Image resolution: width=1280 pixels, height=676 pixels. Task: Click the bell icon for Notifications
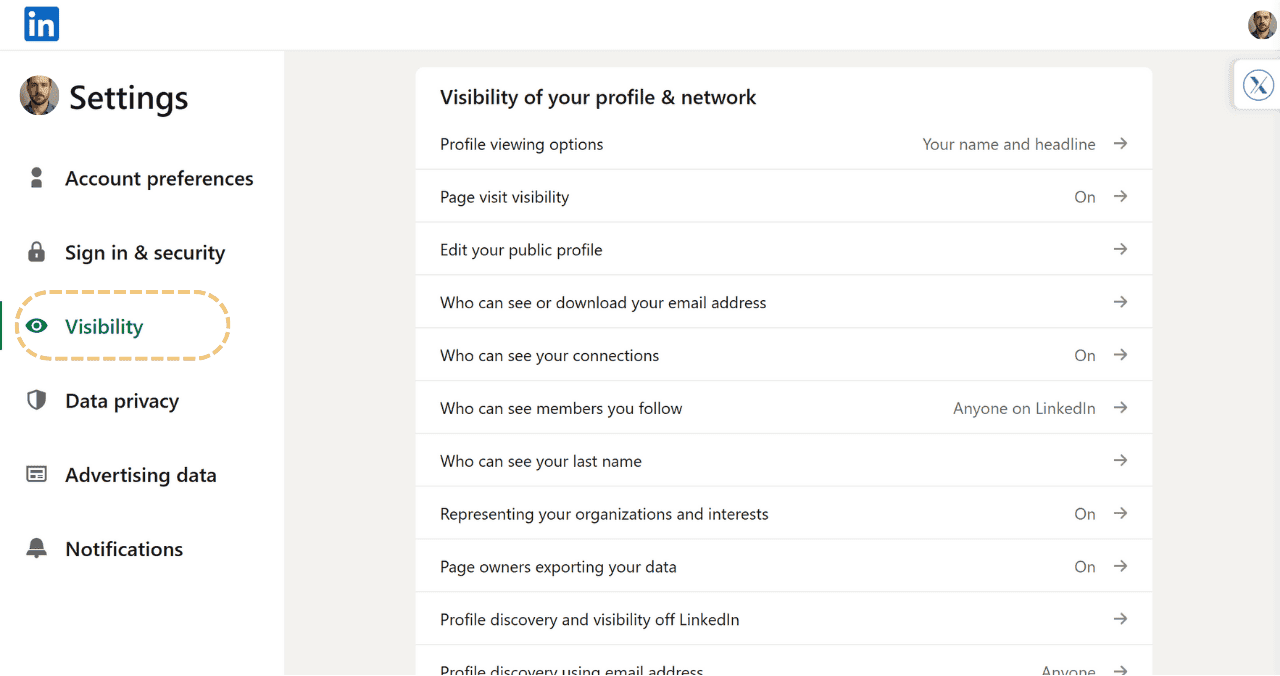[37, 548]
